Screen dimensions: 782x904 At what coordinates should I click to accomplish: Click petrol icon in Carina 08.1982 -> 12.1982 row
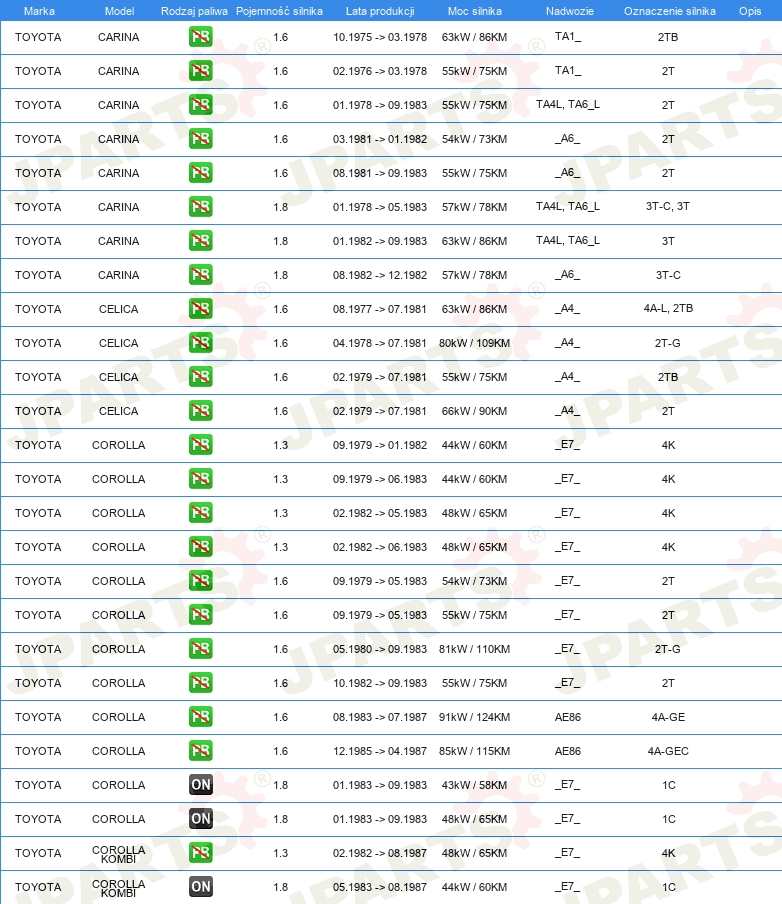click(x=201, y=276)
